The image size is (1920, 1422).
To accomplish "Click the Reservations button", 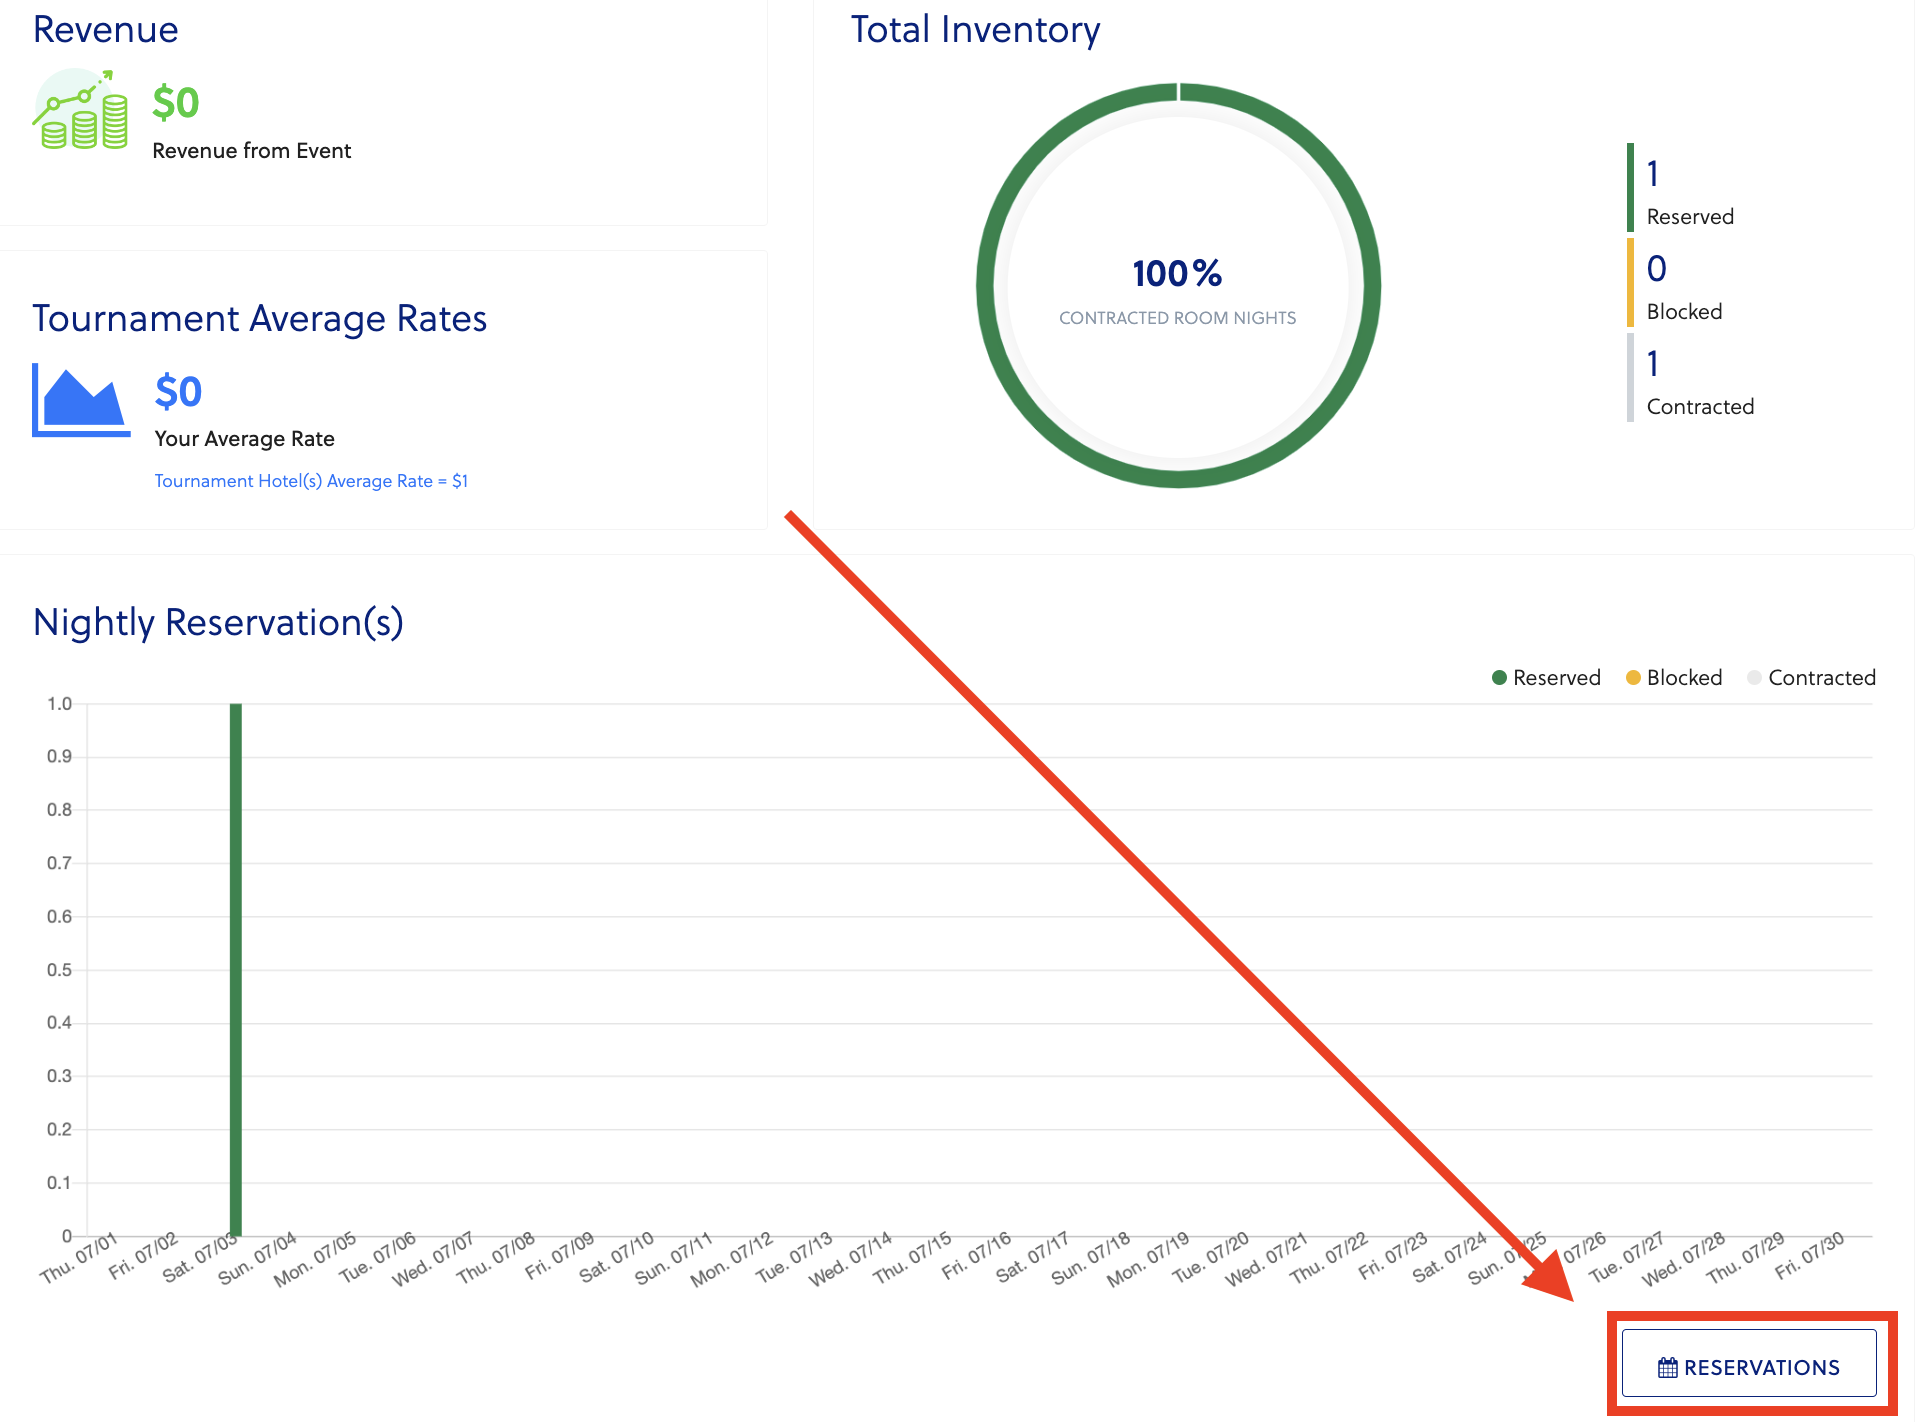I will (x=1748, y=1365).
